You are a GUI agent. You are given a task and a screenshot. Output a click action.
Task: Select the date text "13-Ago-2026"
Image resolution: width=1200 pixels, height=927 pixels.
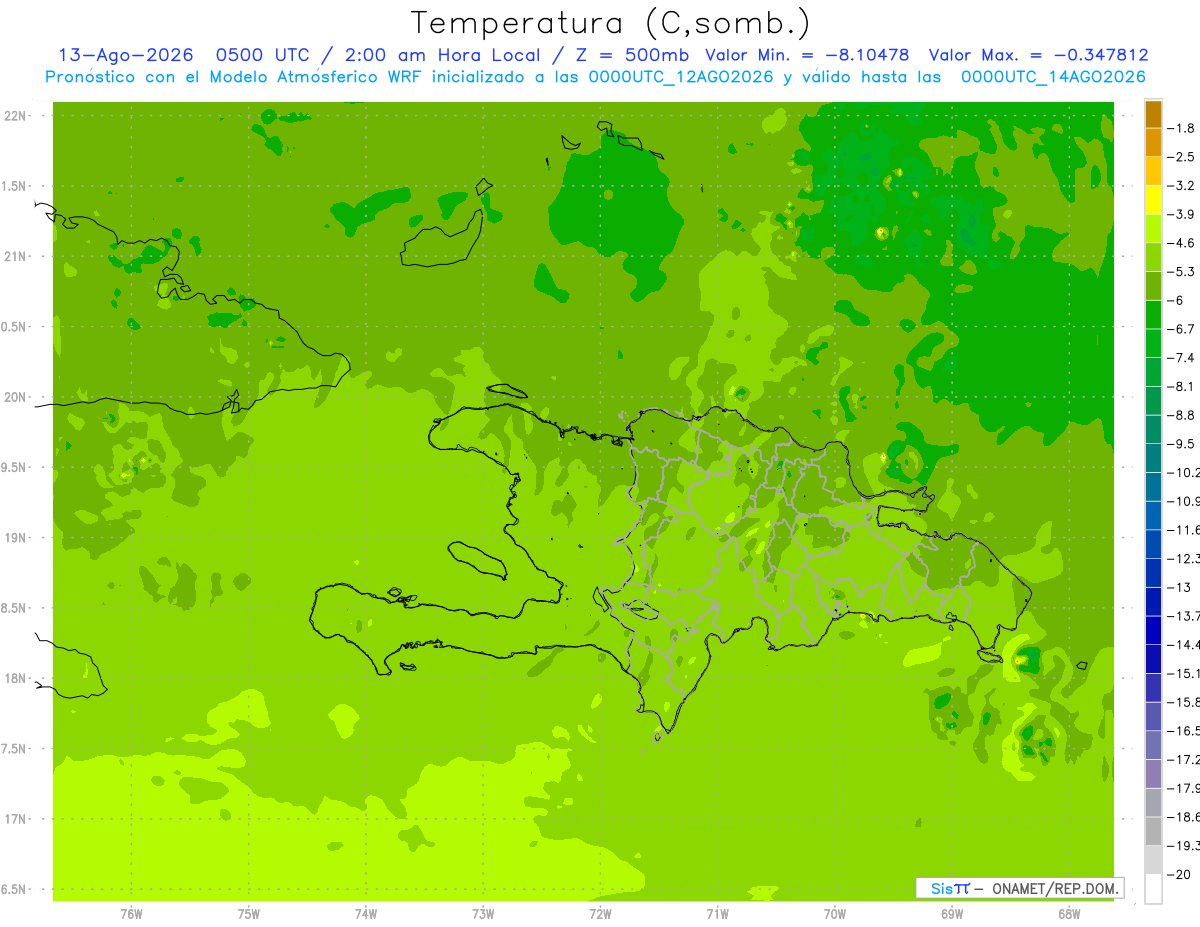[126, 56]
